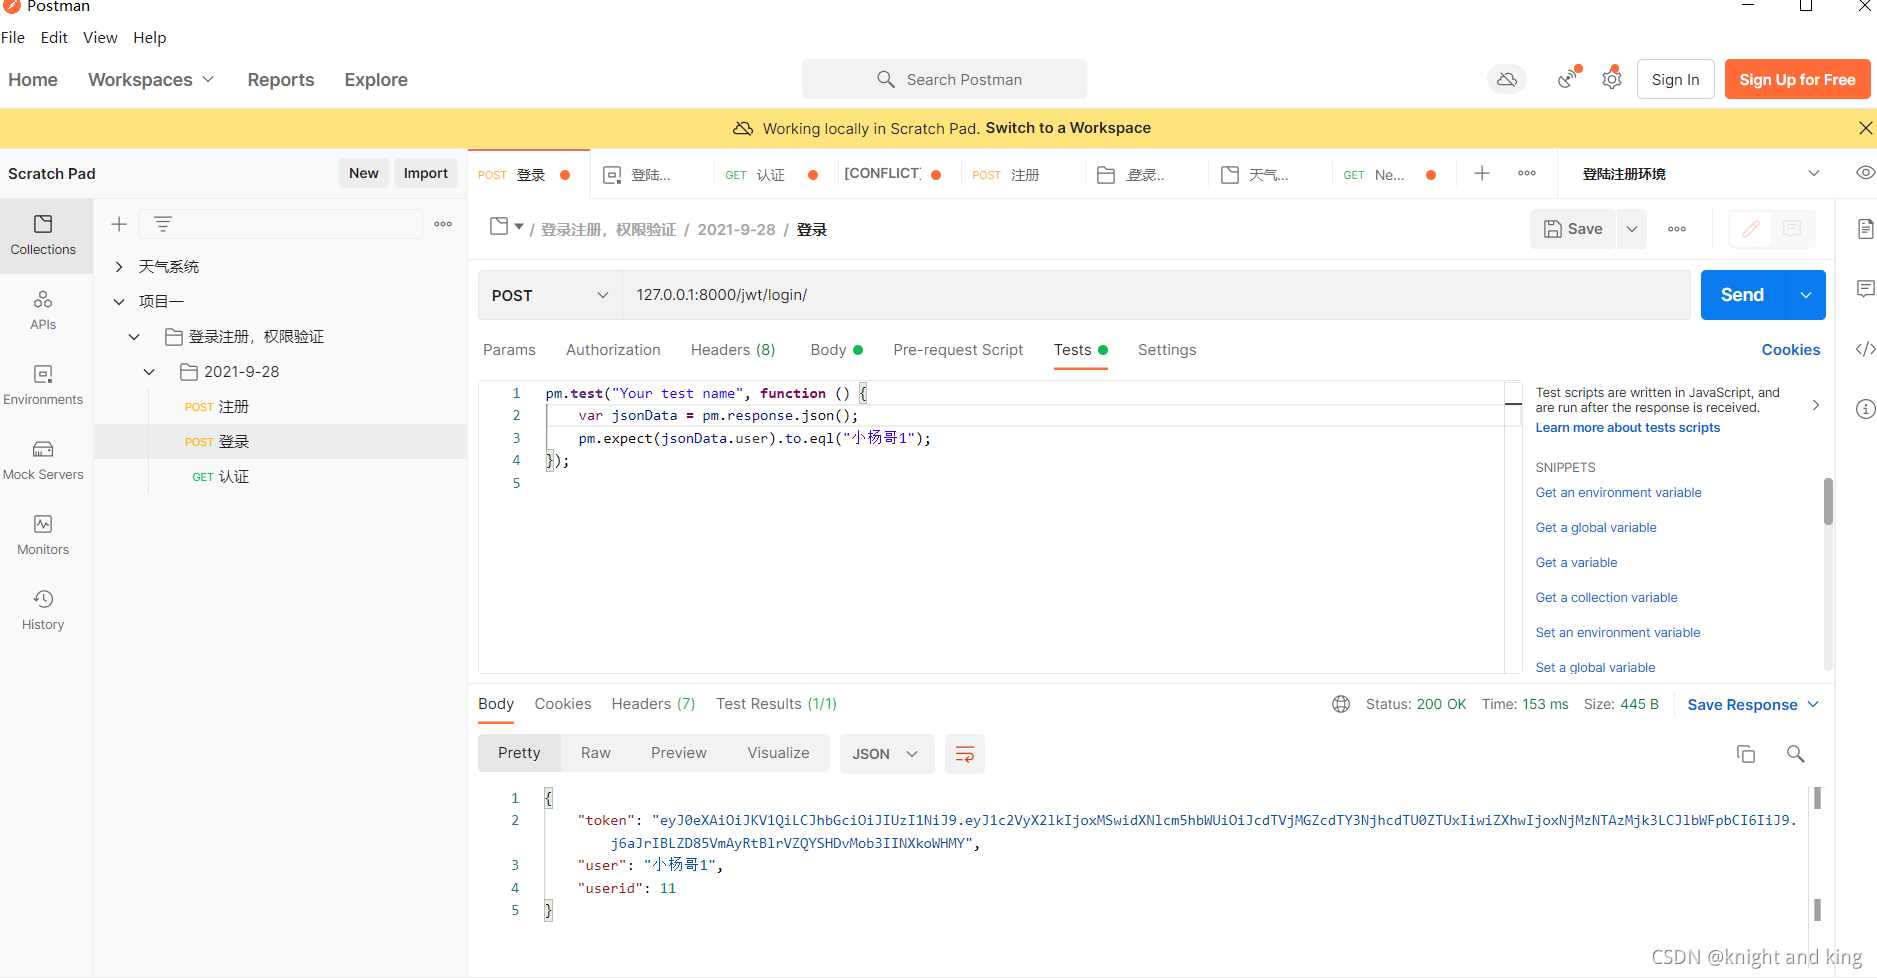Search the response with magnifier icon
The height and width of the screenshot is (978, 1877).
tap(1796, 754)
